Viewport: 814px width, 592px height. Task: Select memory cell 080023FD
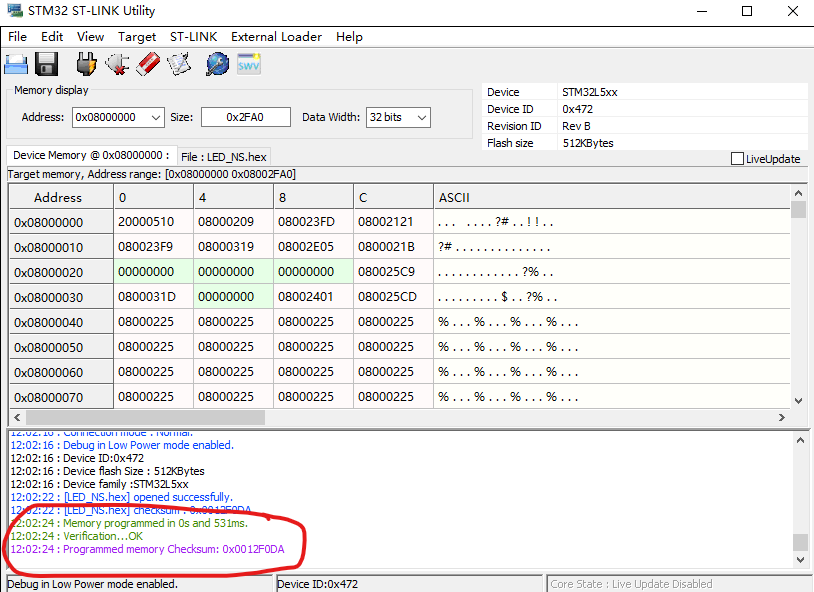tap(313, 222)
